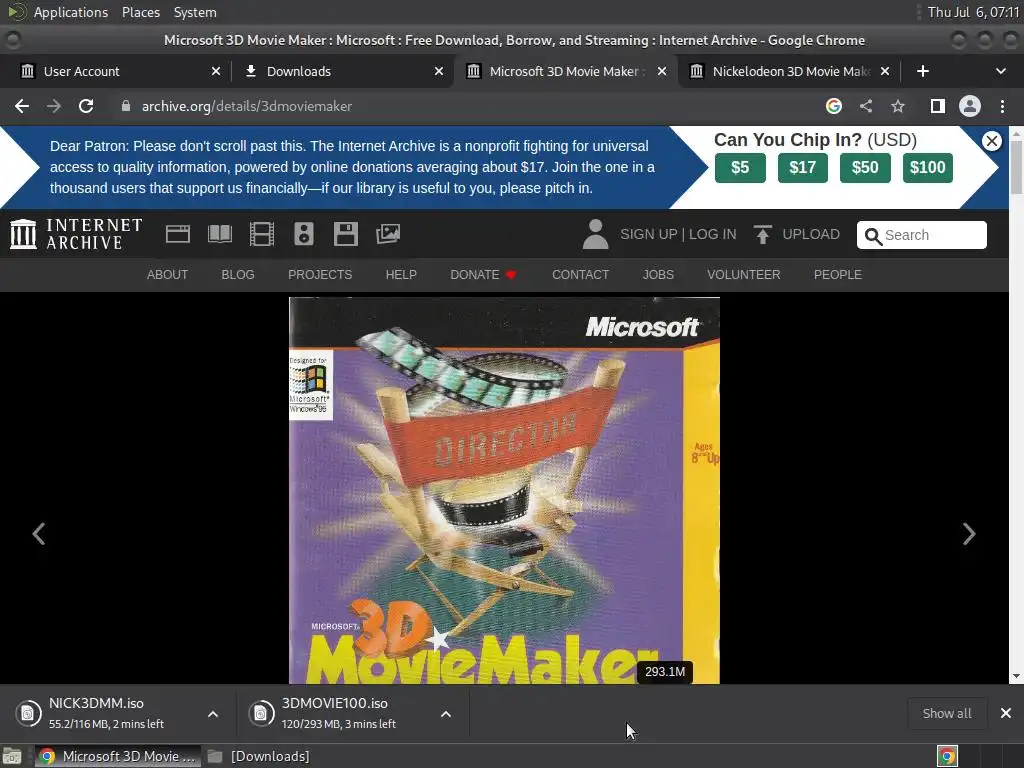Toggle the Chrome side panel icon
Viewport: 1024px width, 768px height.
point(937,106)
